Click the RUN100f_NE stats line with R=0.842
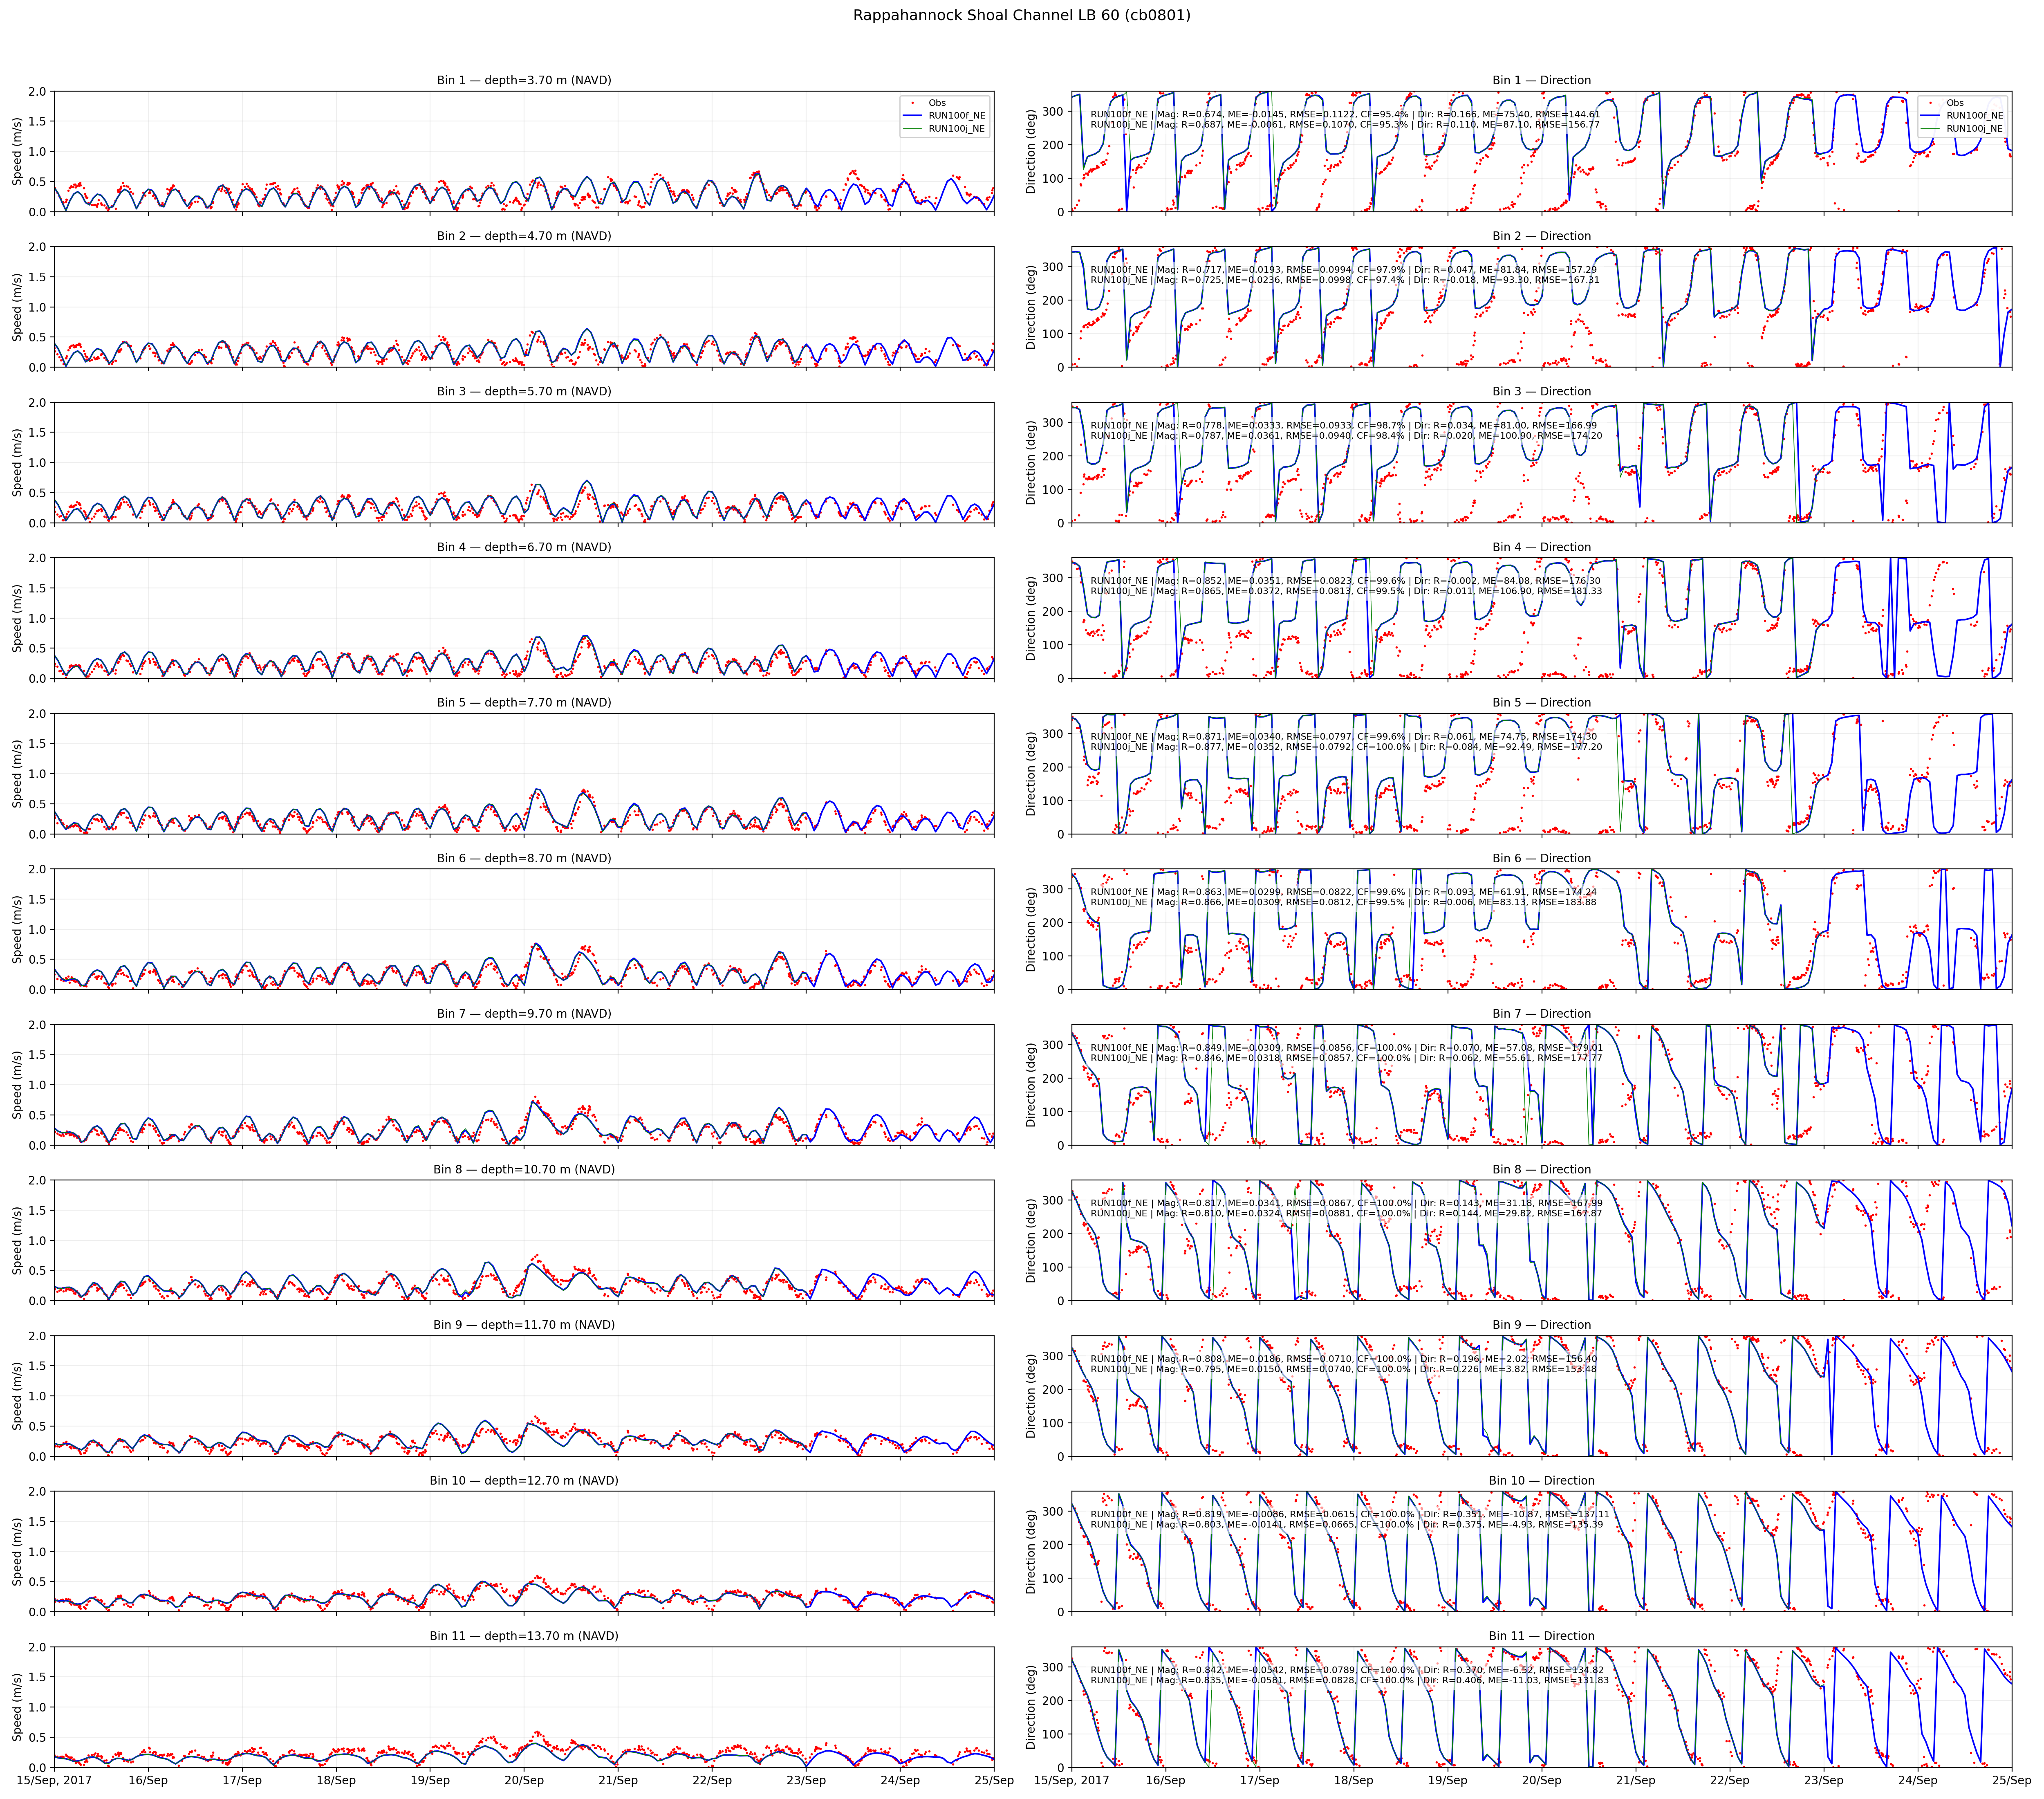 point(1347,1669)
